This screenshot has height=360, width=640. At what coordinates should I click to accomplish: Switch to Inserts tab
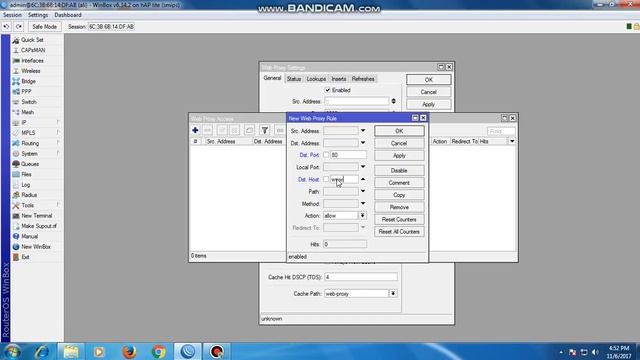click(338, 79)
